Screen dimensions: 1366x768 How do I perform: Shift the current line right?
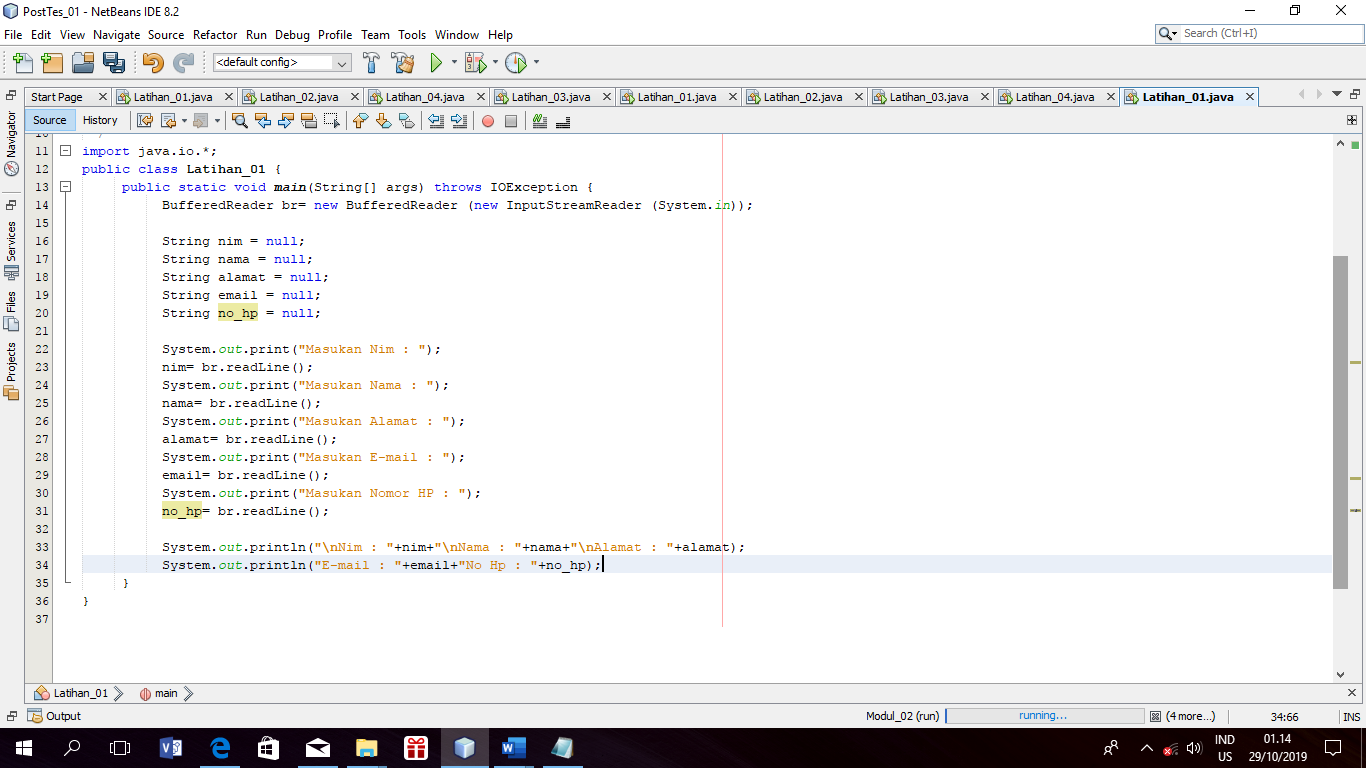[x=459, y=121]
